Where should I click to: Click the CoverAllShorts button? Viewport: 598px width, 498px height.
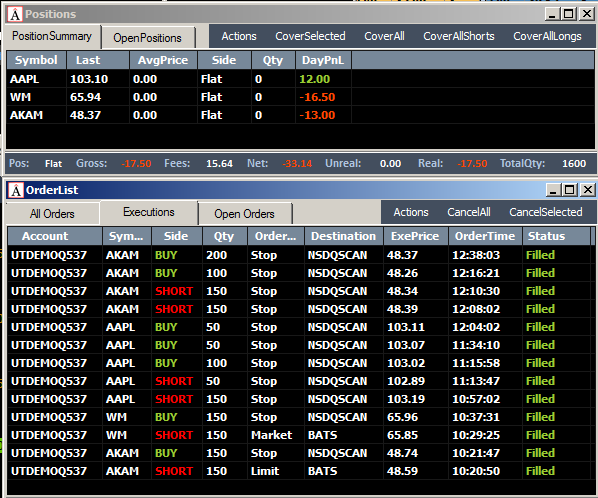tap(459, 36)
